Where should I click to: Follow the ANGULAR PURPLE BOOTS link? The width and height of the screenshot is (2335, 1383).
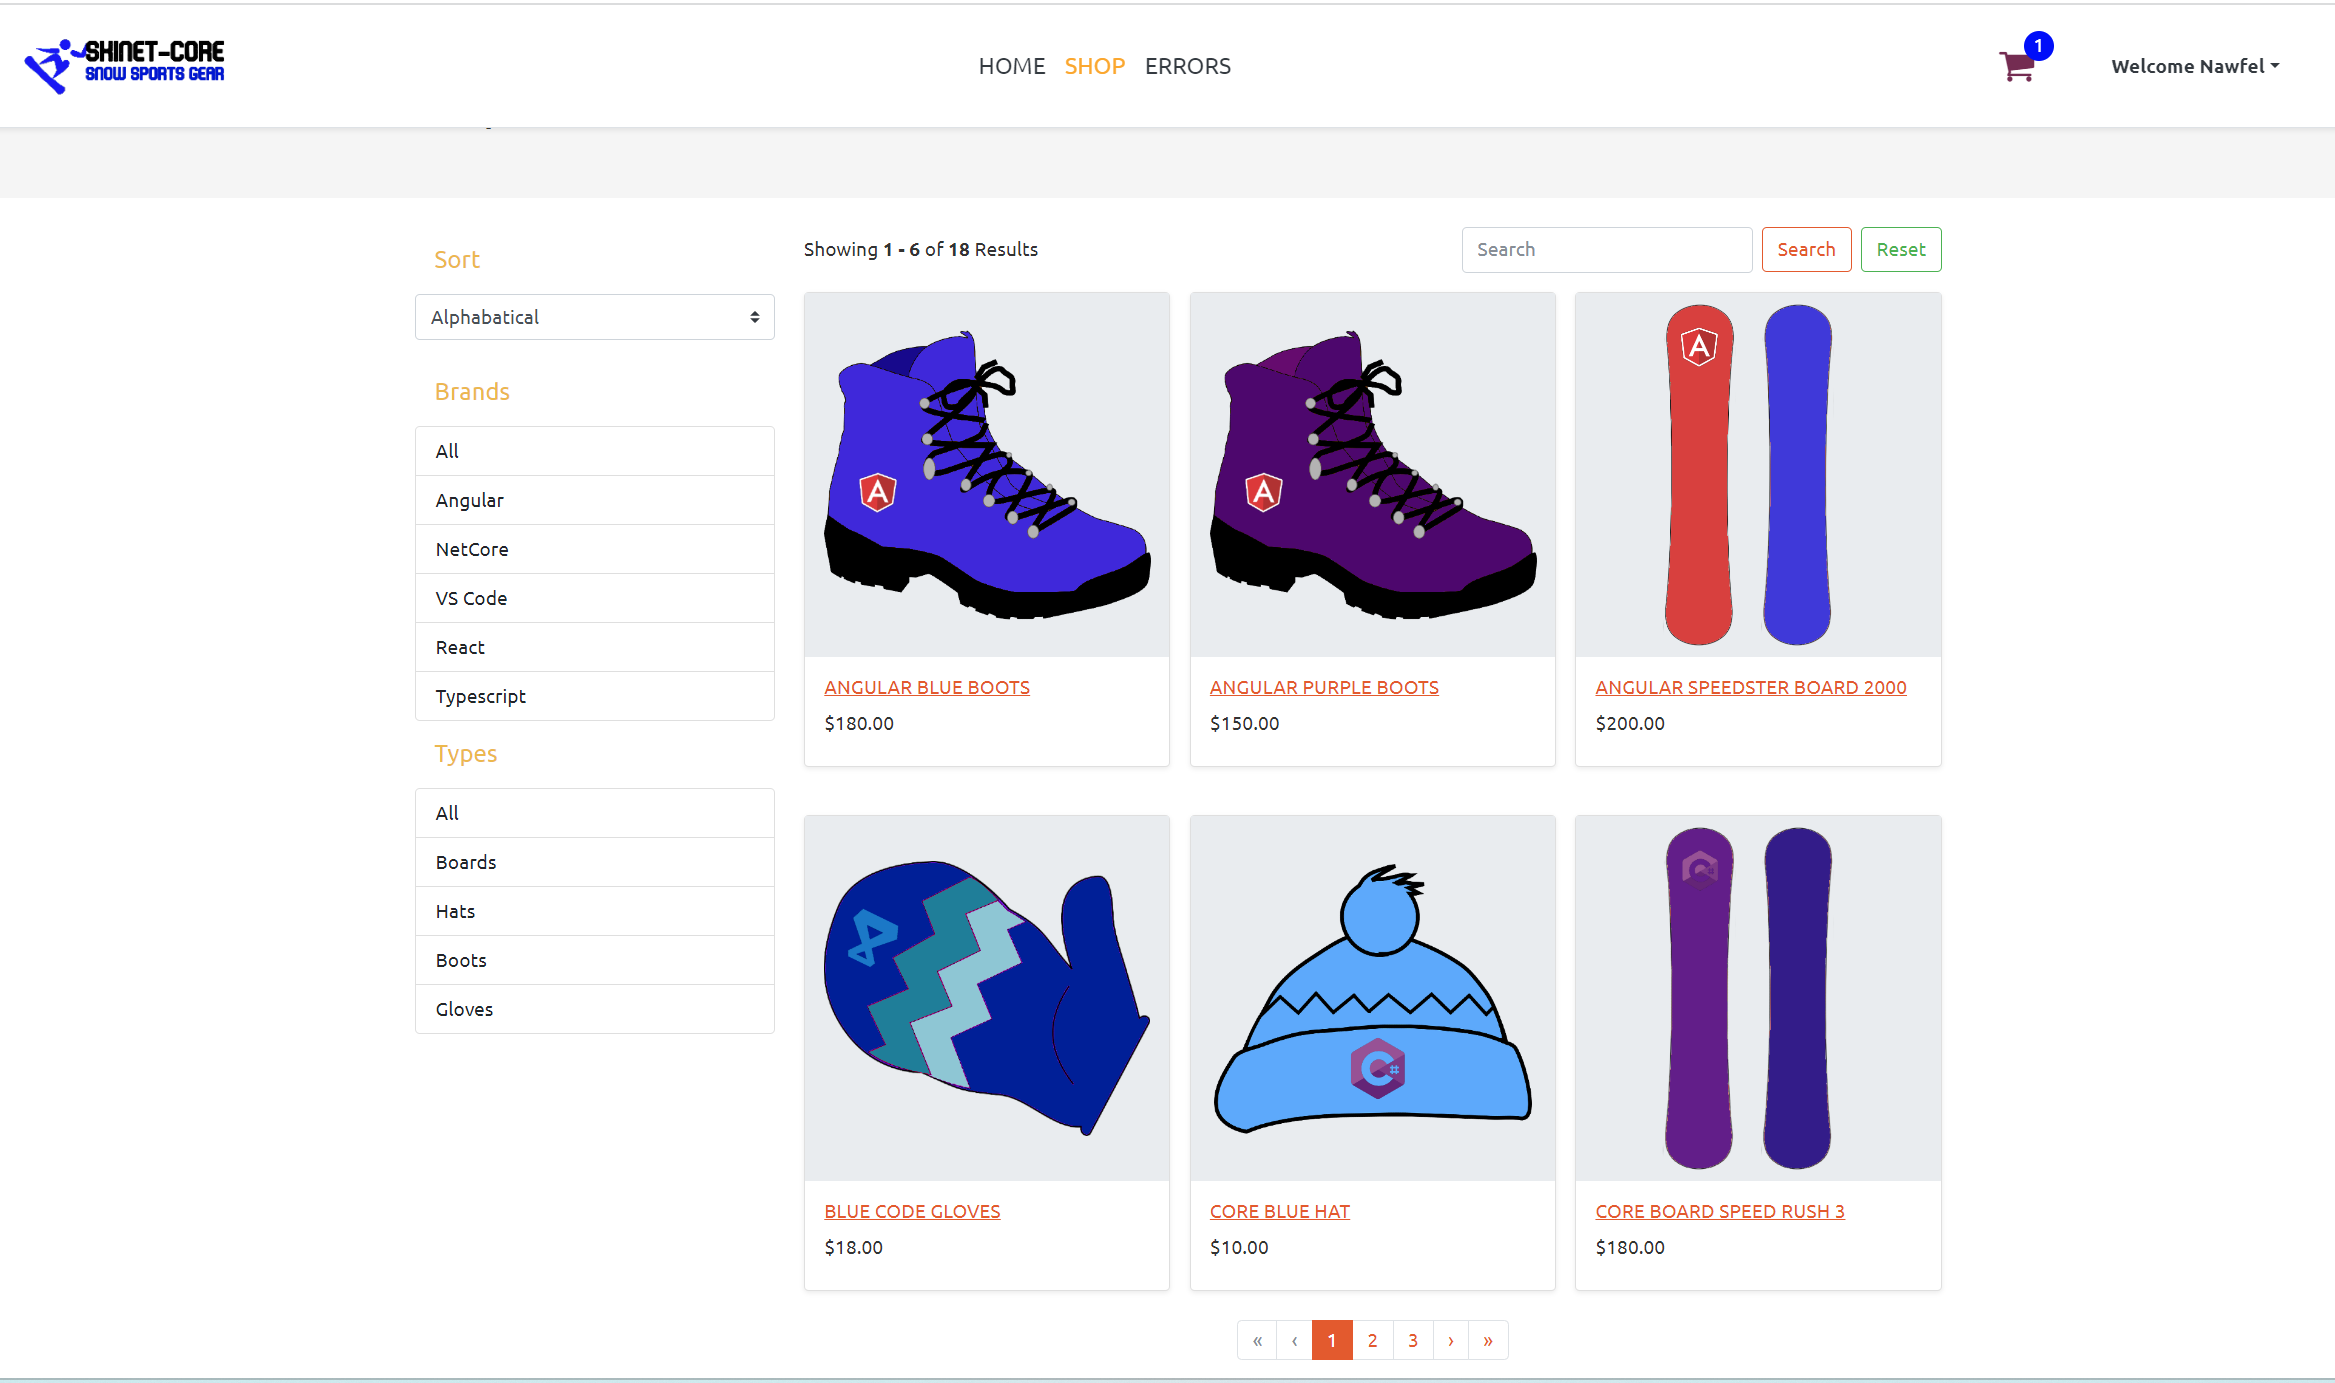pos(1324,687)
